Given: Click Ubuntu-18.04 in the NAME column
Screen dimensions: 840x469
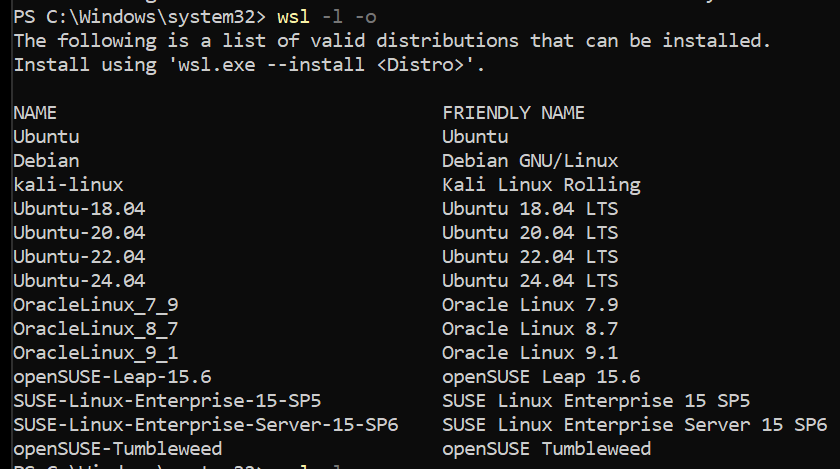Looking at the screenshot, I should point(79,209).
